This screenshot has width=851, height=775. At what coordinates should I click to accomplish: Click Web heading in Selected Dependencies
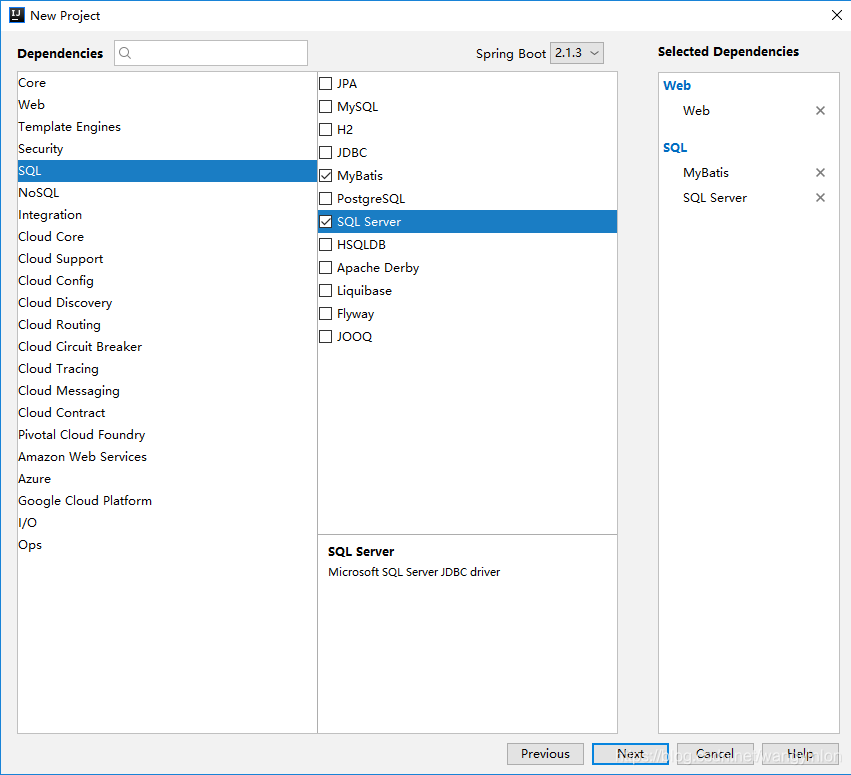(677, 86)
